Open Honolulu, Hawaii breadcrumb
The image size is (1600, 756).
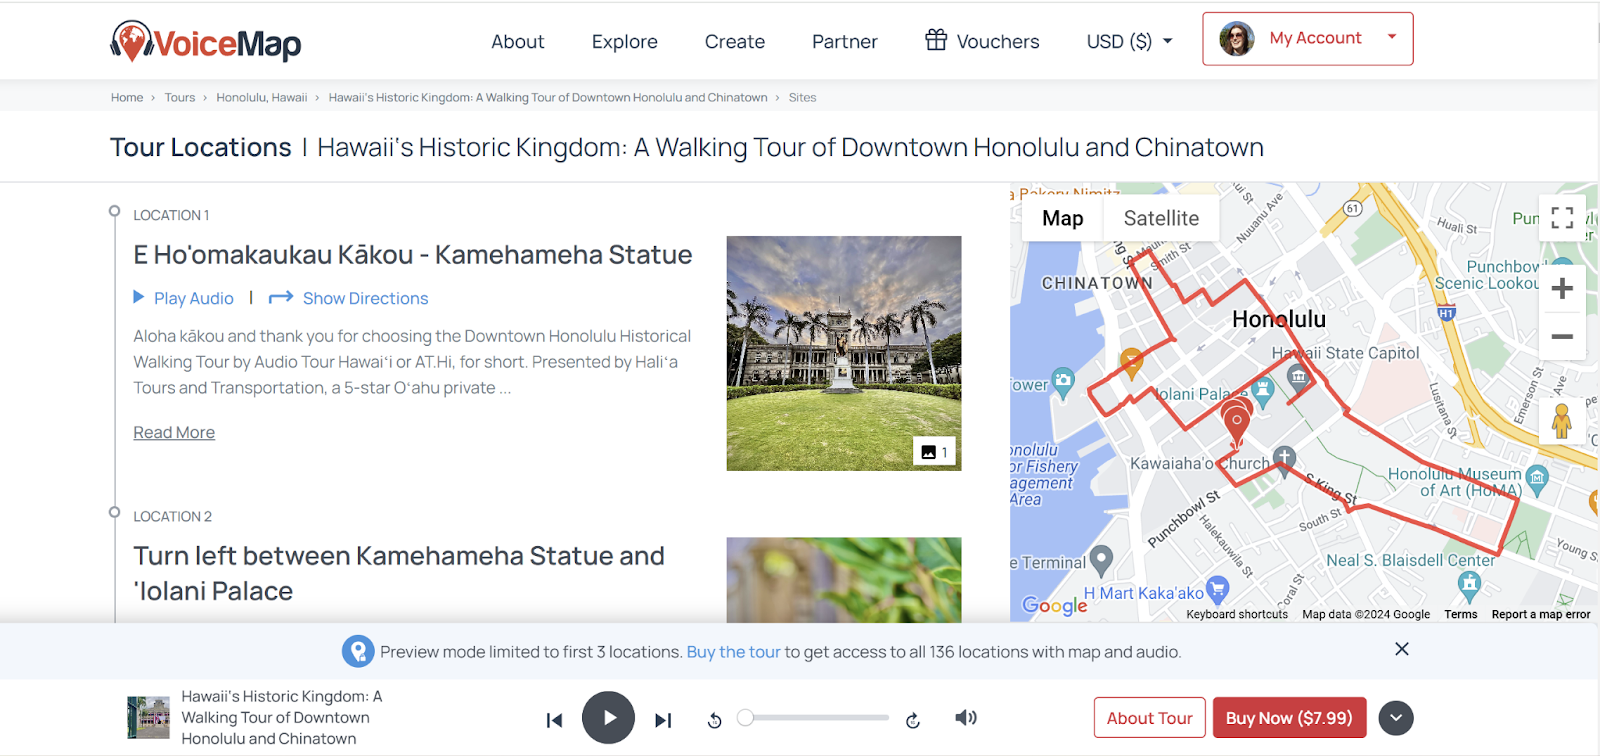(262, 97)
